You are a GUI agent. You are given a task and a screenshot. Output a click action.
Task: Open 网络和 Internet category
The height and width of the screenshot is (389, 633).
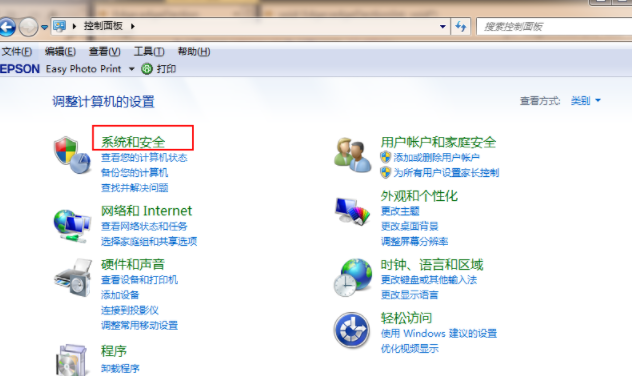pos(146,211)
